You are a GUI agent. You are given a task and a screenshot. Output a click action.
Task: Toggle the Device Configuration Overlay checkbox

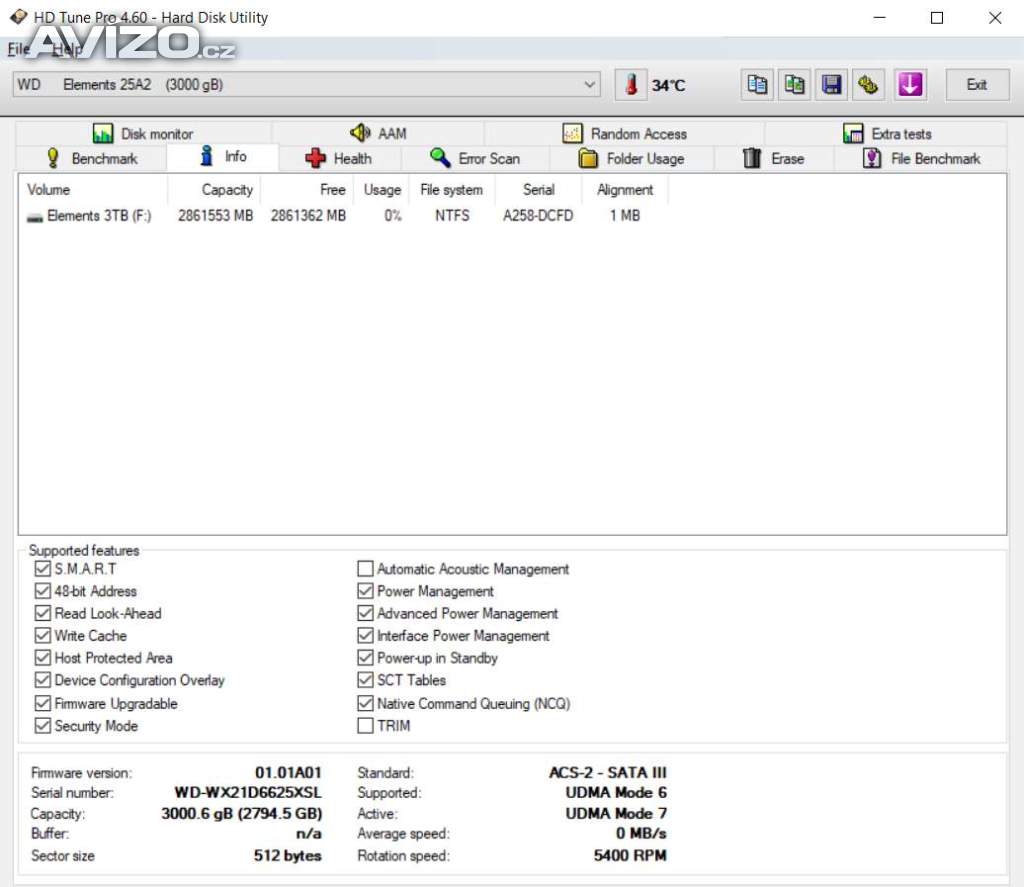(x=42, y=680)
